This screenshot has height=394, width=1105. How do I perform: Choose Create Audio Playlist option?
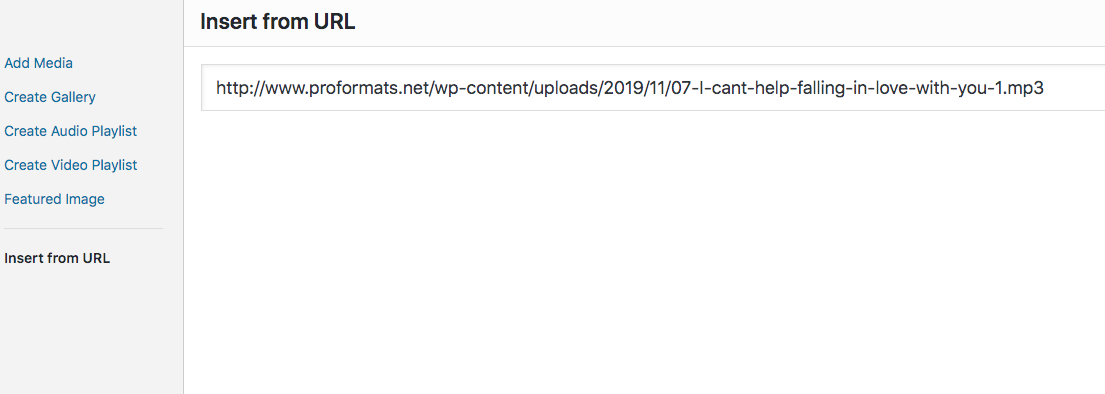[70, 131]
